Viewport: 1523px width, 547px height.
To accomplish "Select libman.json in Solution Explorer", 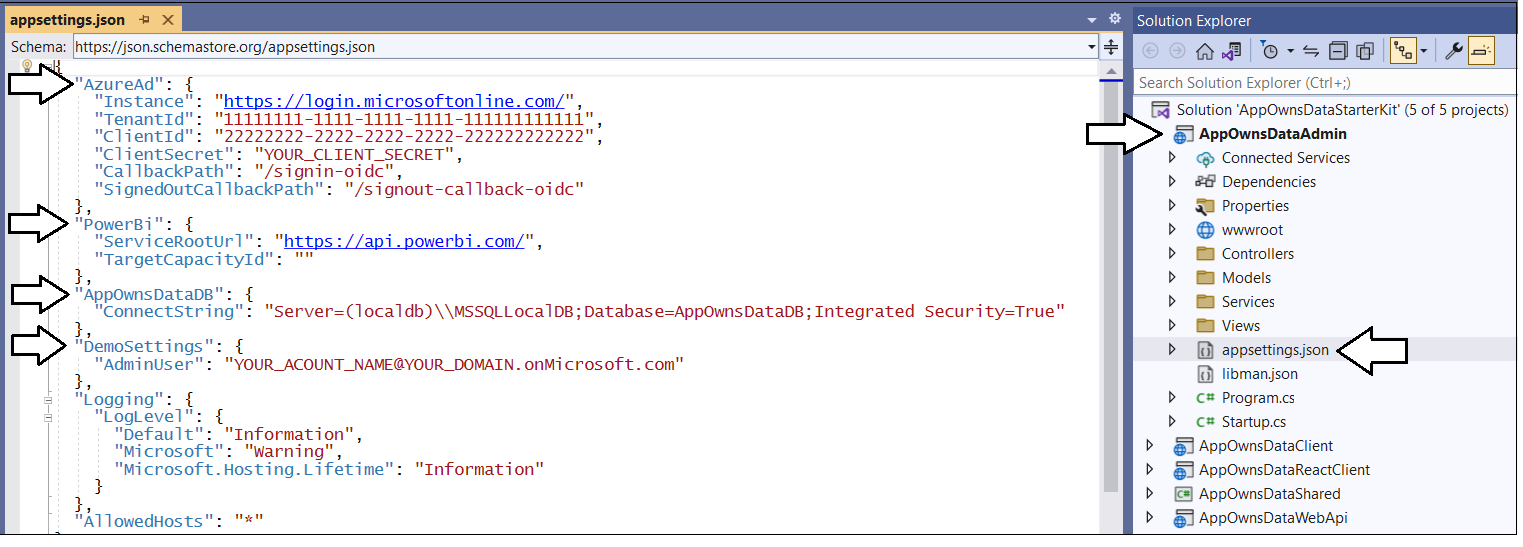I will (x=1260, y=374).
